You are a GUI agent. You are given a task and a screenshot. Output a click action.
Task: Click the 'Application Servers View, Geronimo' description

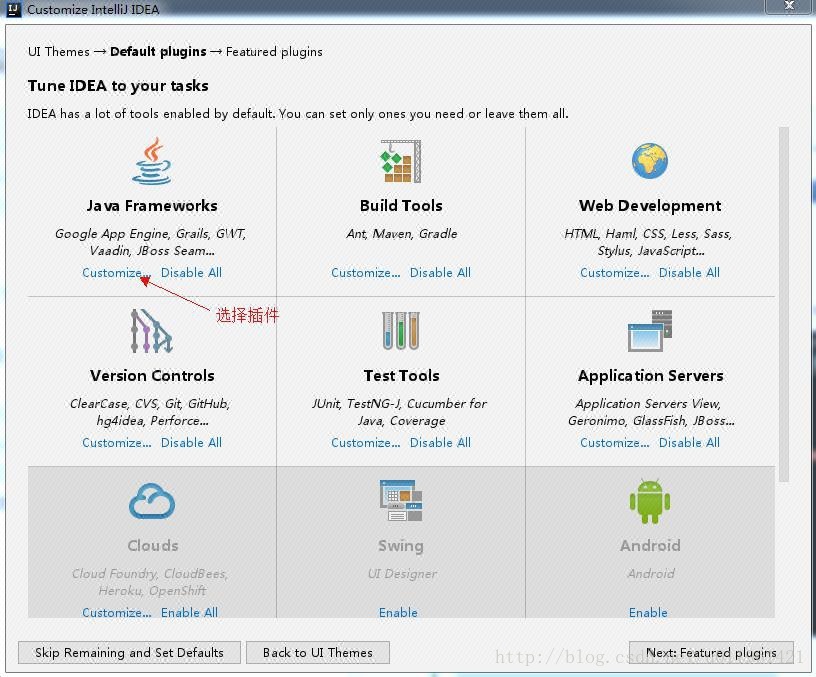(x=651, y=412)
